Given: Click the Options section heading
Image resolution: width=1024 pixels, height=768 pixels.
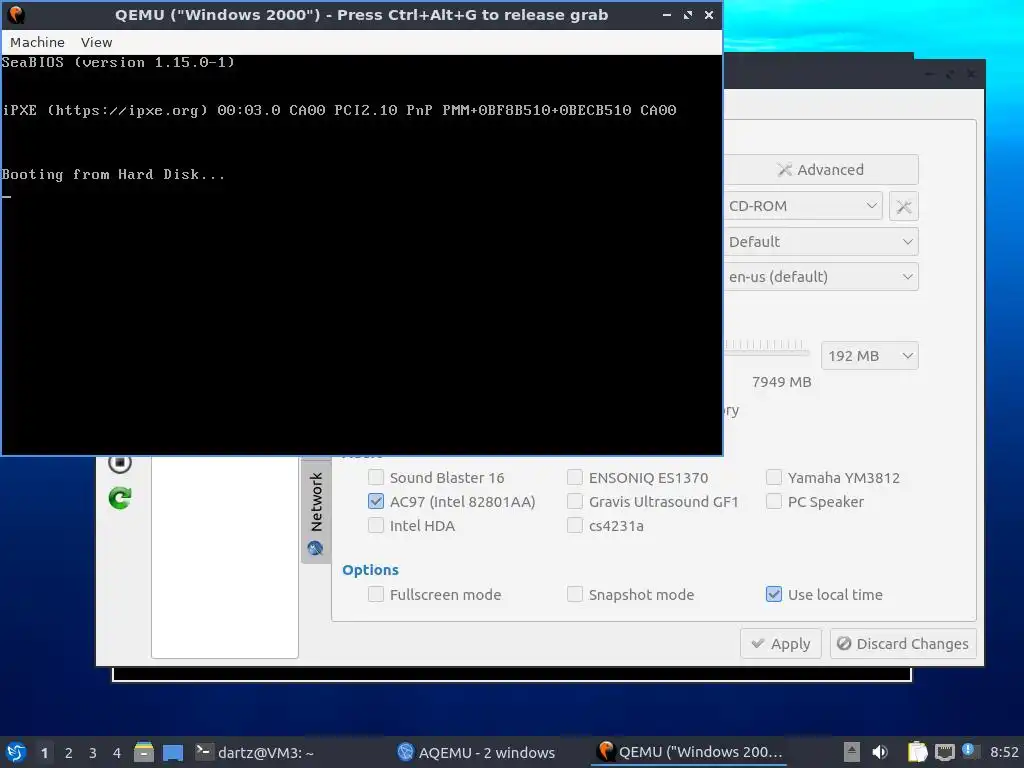Looking at the screenshot, I should (370, 570).
